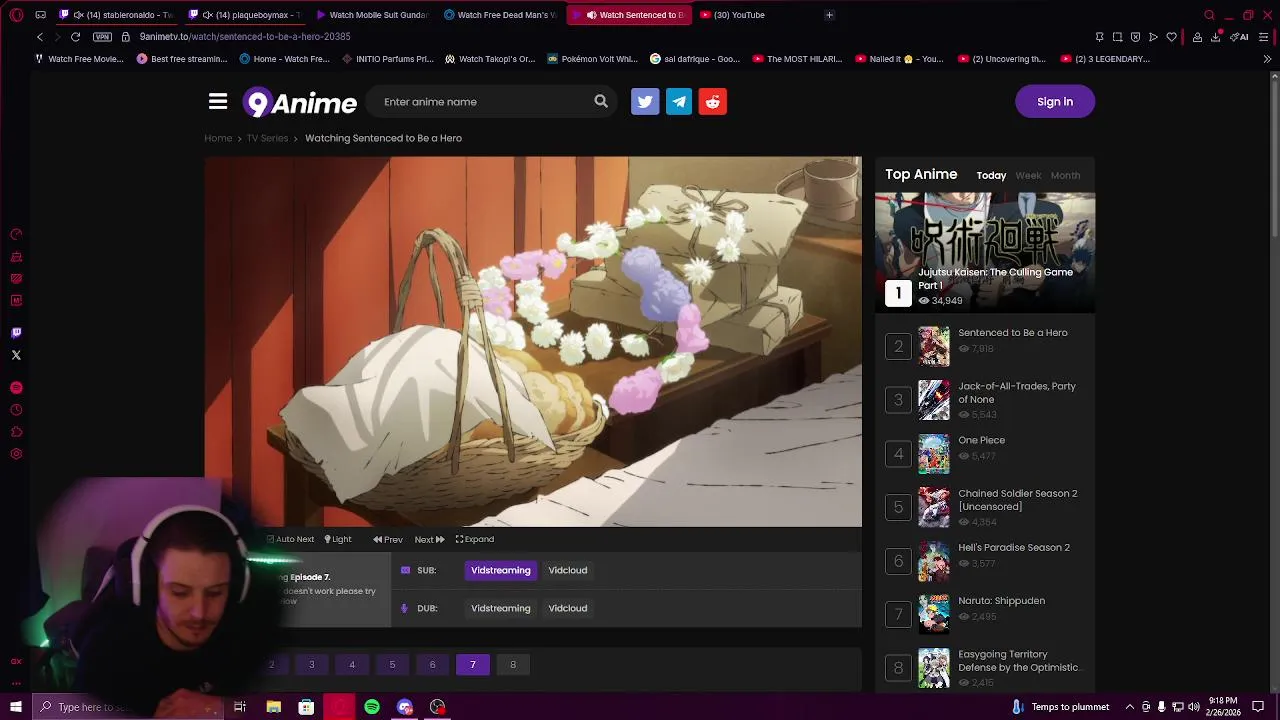The width and height of the screenshot is (1280, 720).
Task: Switch Top Anime to Month
Action: [1065, 176]
